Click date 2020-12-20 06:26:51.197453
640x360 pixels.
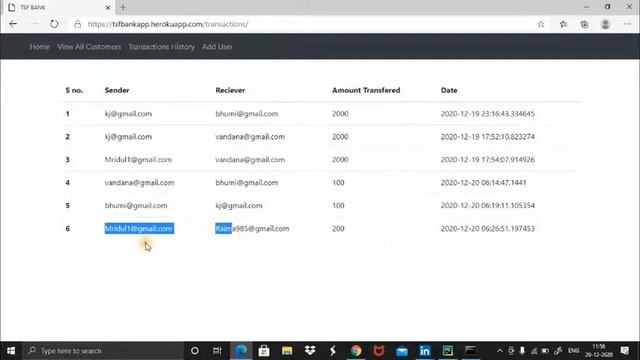(487, 229)
